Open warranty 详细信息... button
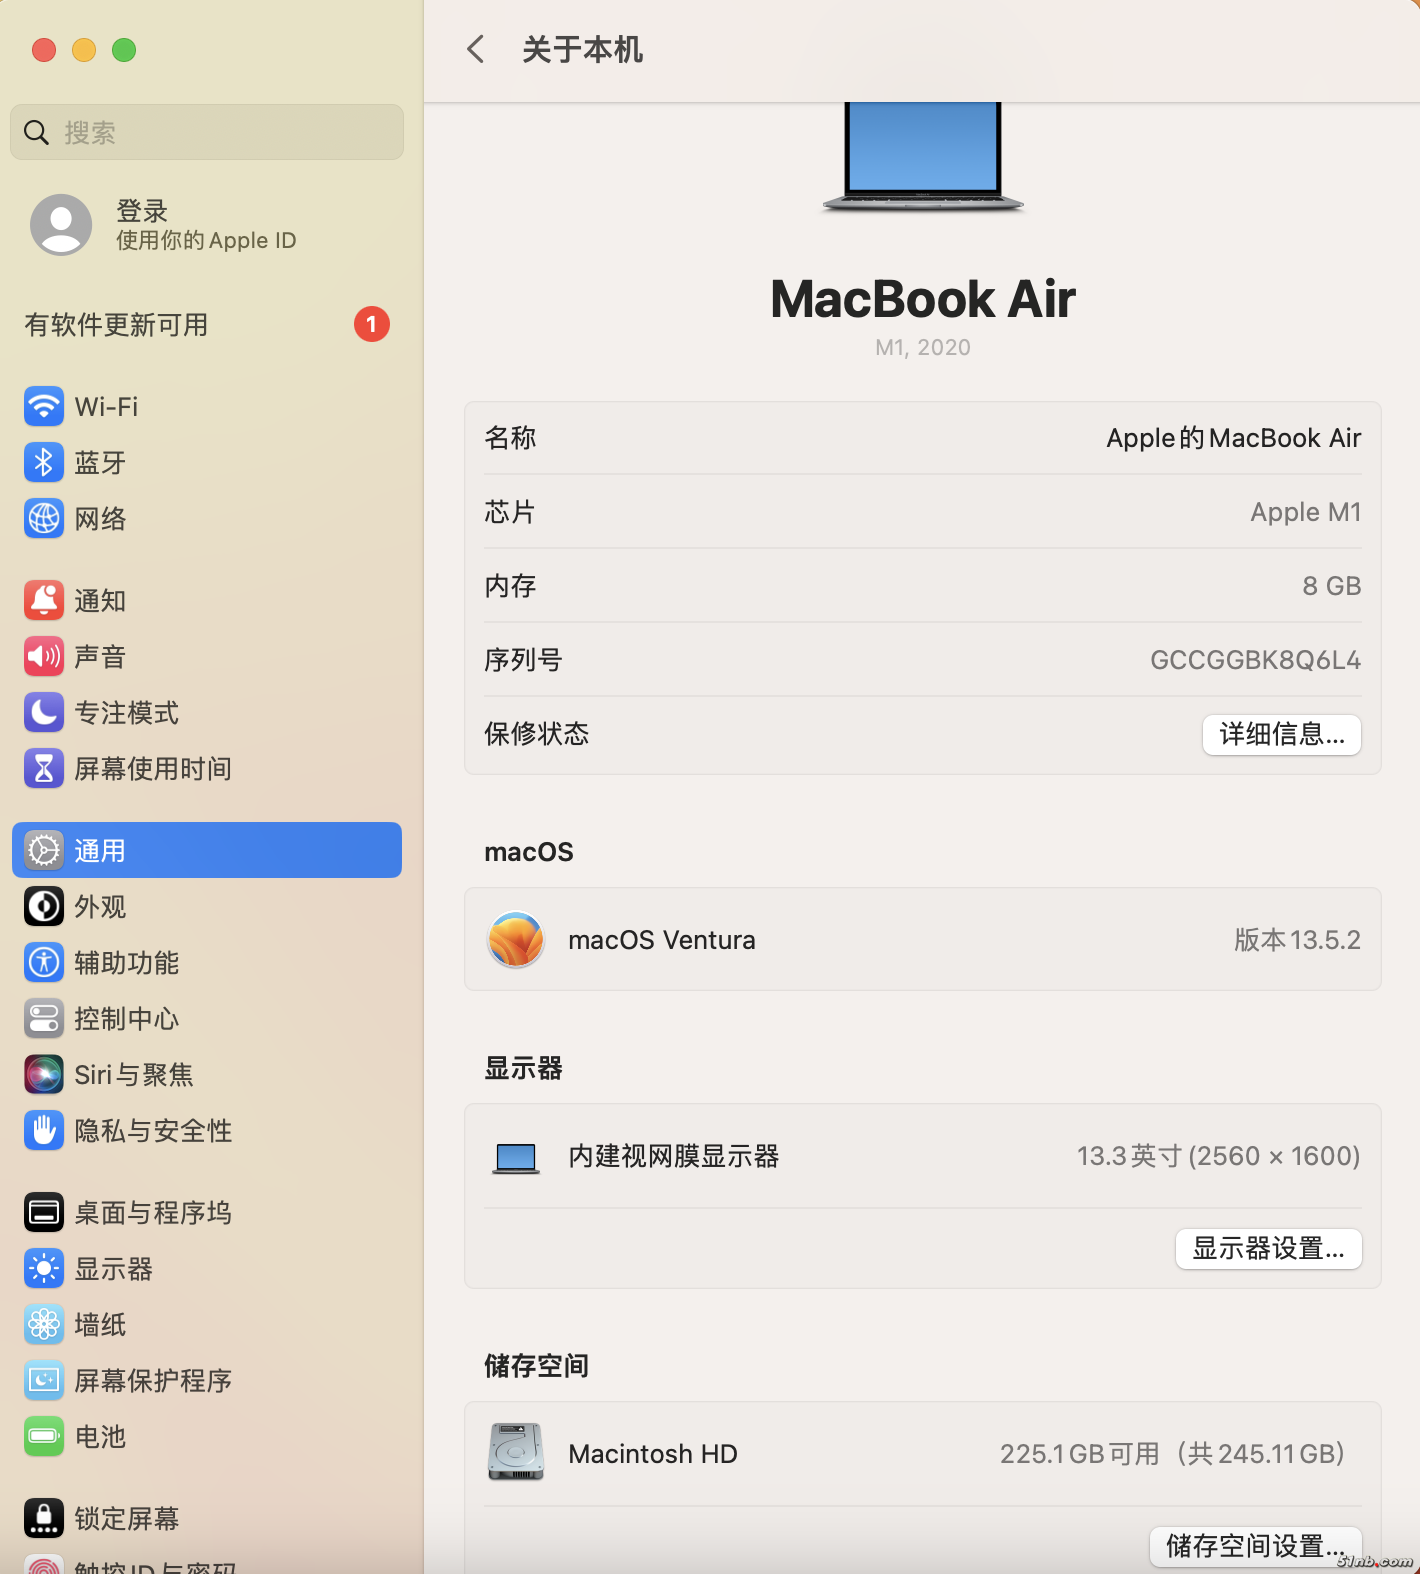The width and height of the screenshot is (1420, 1574). [x=1282, y=734]
